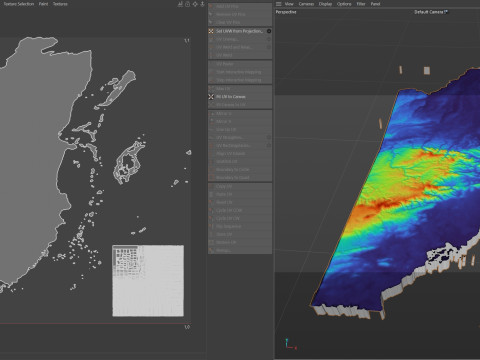The width and height of the screenshot is (480, 360).
Task: Click second icon in texture view top-right toolbar
Action: pyautogui.click(x=187, y=4)
